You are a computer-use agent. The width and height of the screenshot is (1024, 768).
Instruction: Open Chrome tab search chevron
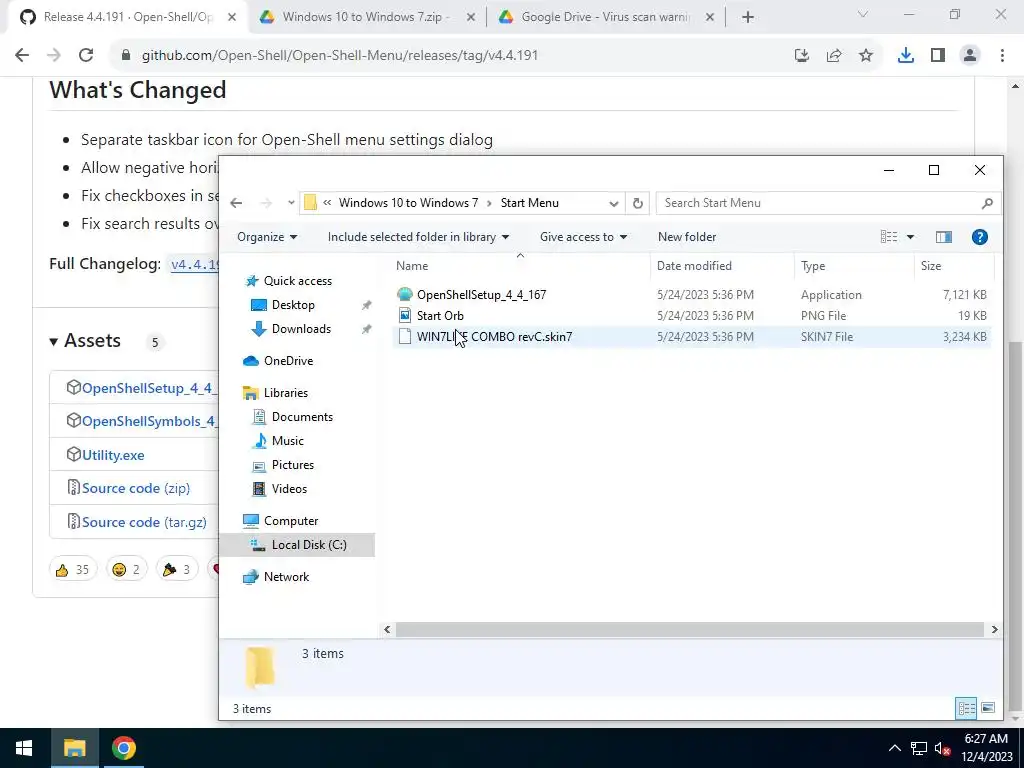pyautogui.click(x=863, y=14)
